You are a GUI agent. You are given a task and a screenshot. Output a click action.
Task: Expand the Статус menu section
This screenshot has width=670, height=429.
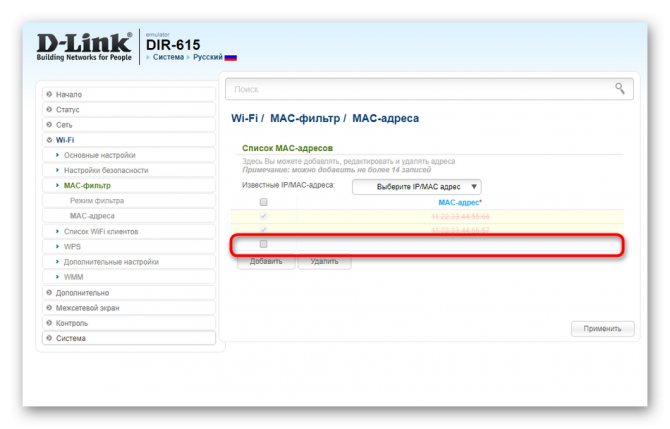[x=129, y=110]
